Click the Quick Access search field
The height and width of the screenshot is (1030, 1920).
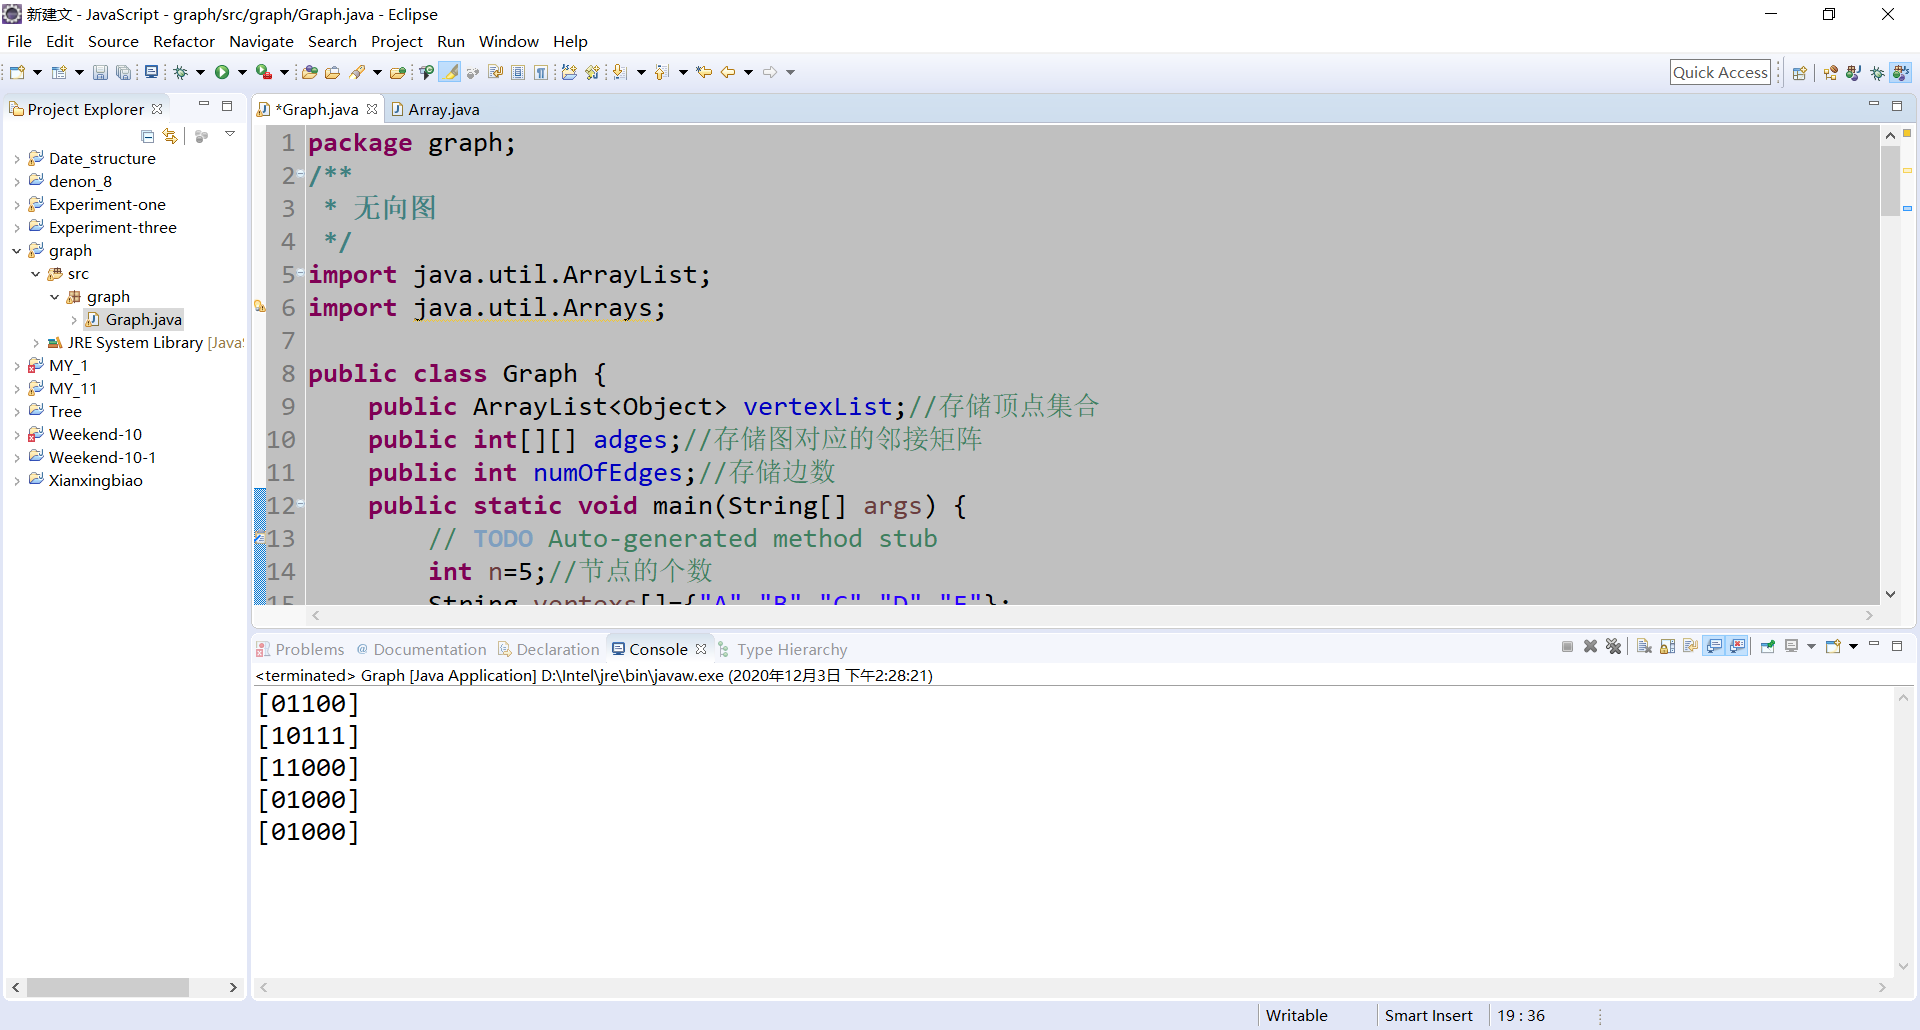pos(1720,72)
